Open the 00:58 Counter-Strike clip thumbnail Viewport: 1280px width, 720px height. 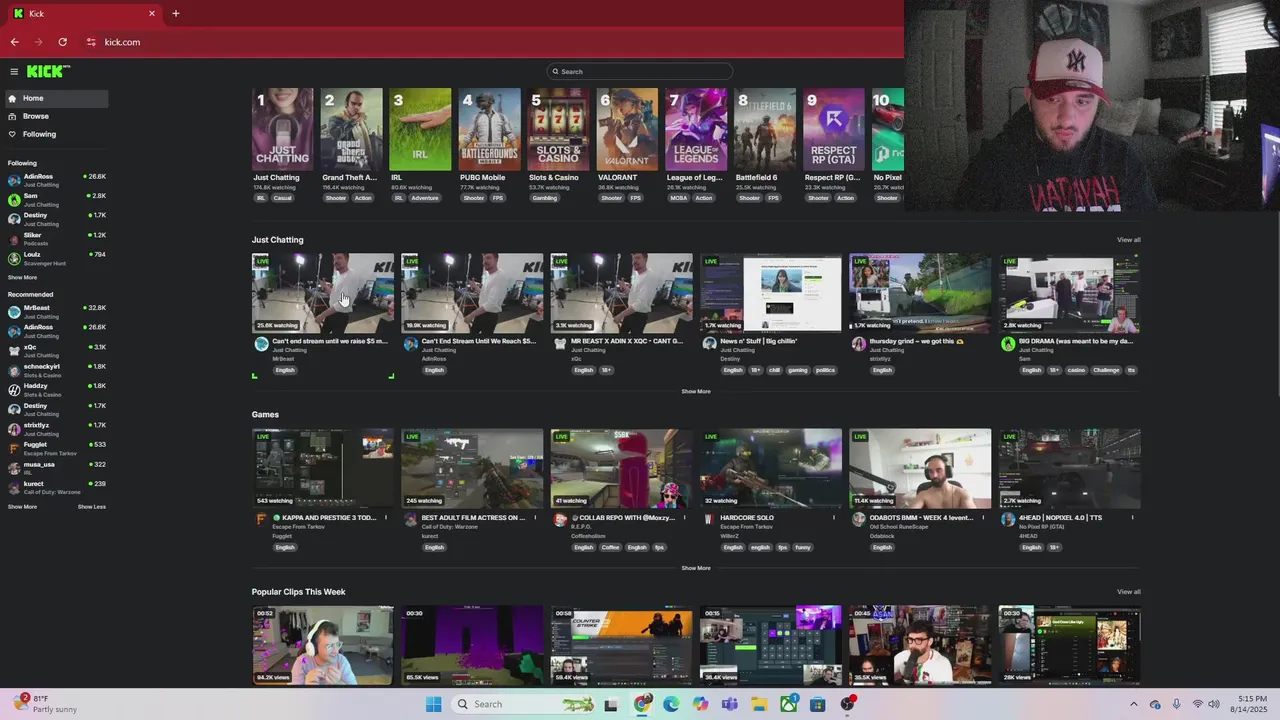tap(622, 645)
